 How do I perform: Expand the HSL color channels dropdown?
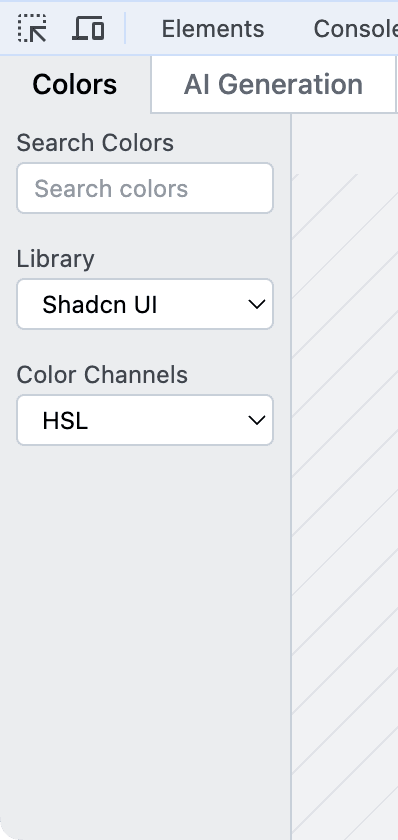tap(145, 421)
